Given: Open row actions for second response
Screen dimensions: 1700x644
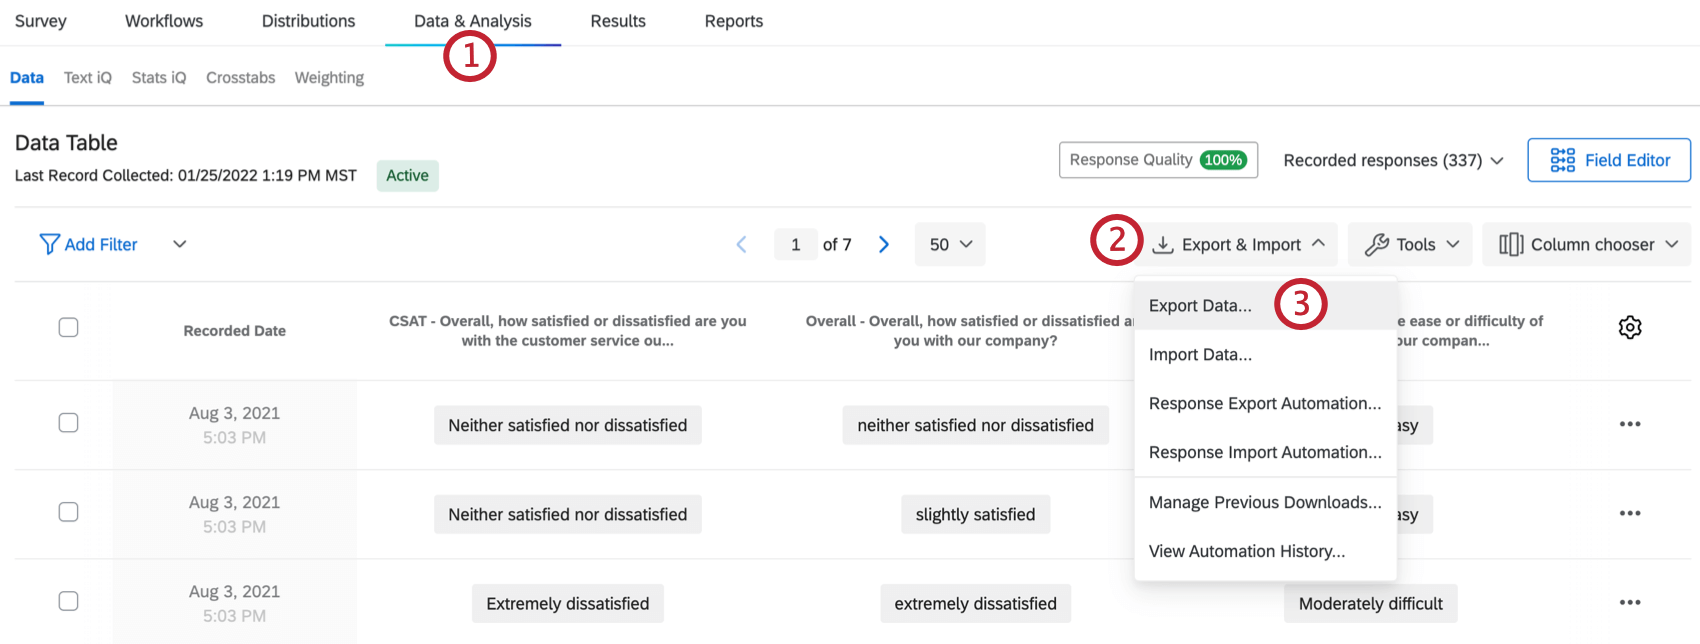Looking at the screenshot, I should click(1630, 513).
